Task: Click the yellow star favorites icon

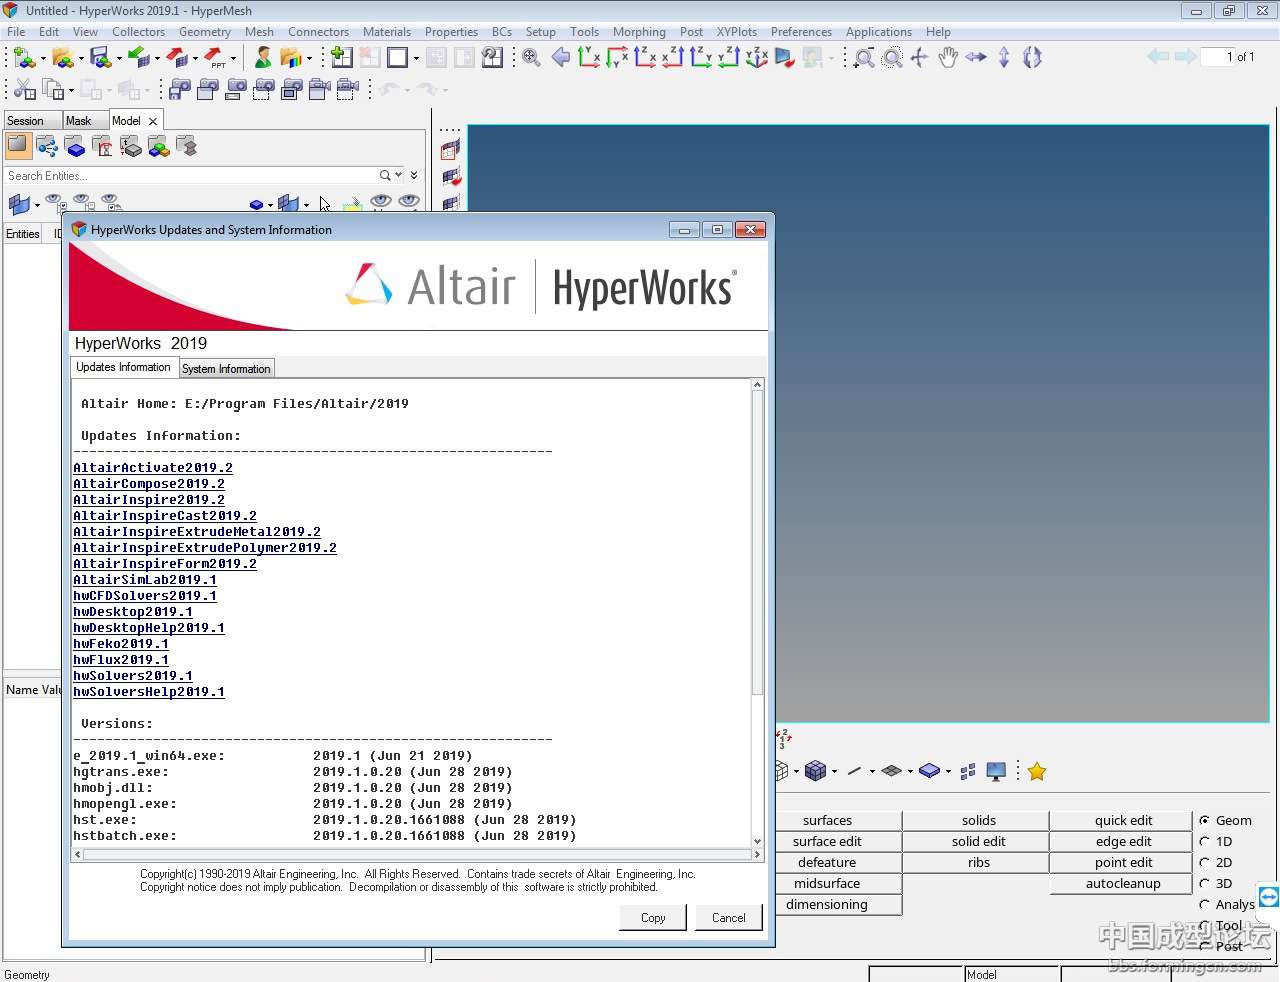Action: point(1037,771)
